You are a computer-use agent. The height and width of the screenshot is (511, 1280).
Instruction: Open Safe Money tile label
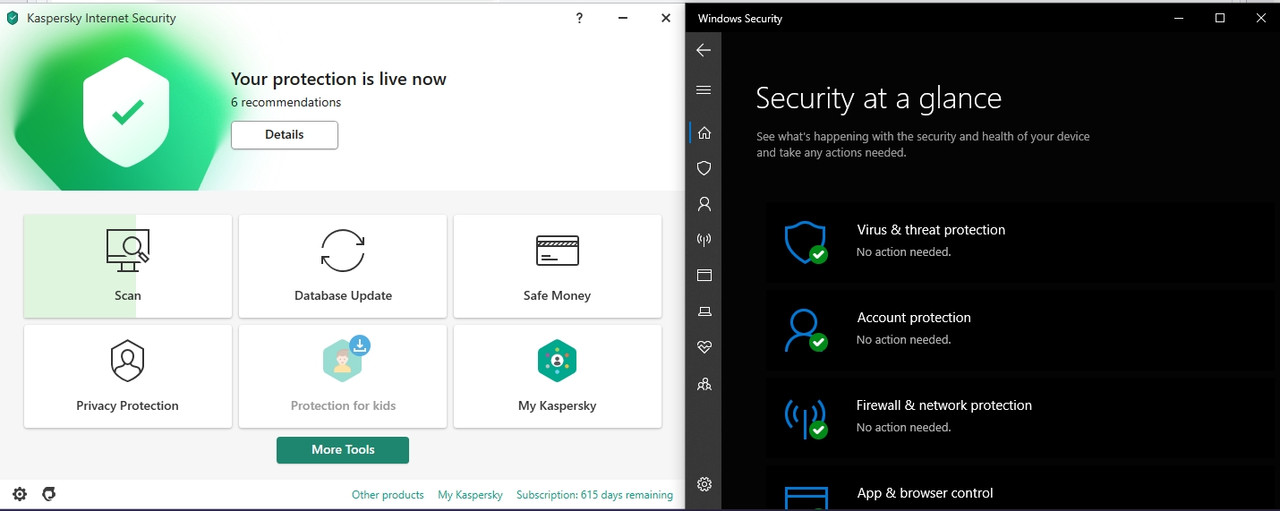tap(557, 296)
